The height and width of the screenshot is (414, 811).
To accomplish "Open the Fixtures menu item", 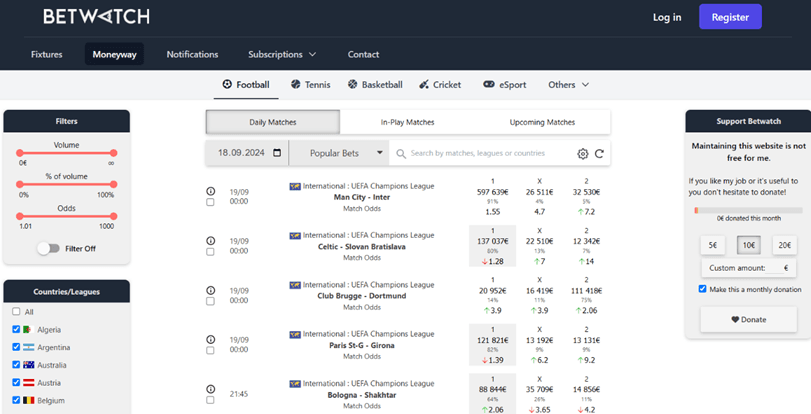I will [47, 54].
